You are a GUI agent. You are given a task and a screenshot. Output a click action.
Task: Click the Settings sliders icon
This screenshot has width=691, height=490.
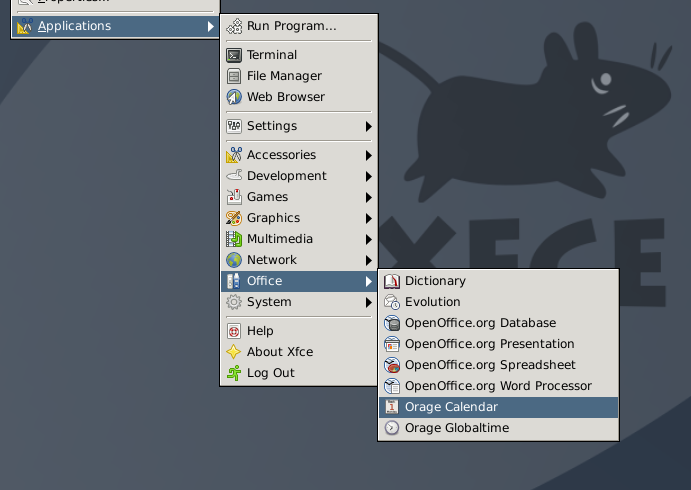(x=234, y=126)
